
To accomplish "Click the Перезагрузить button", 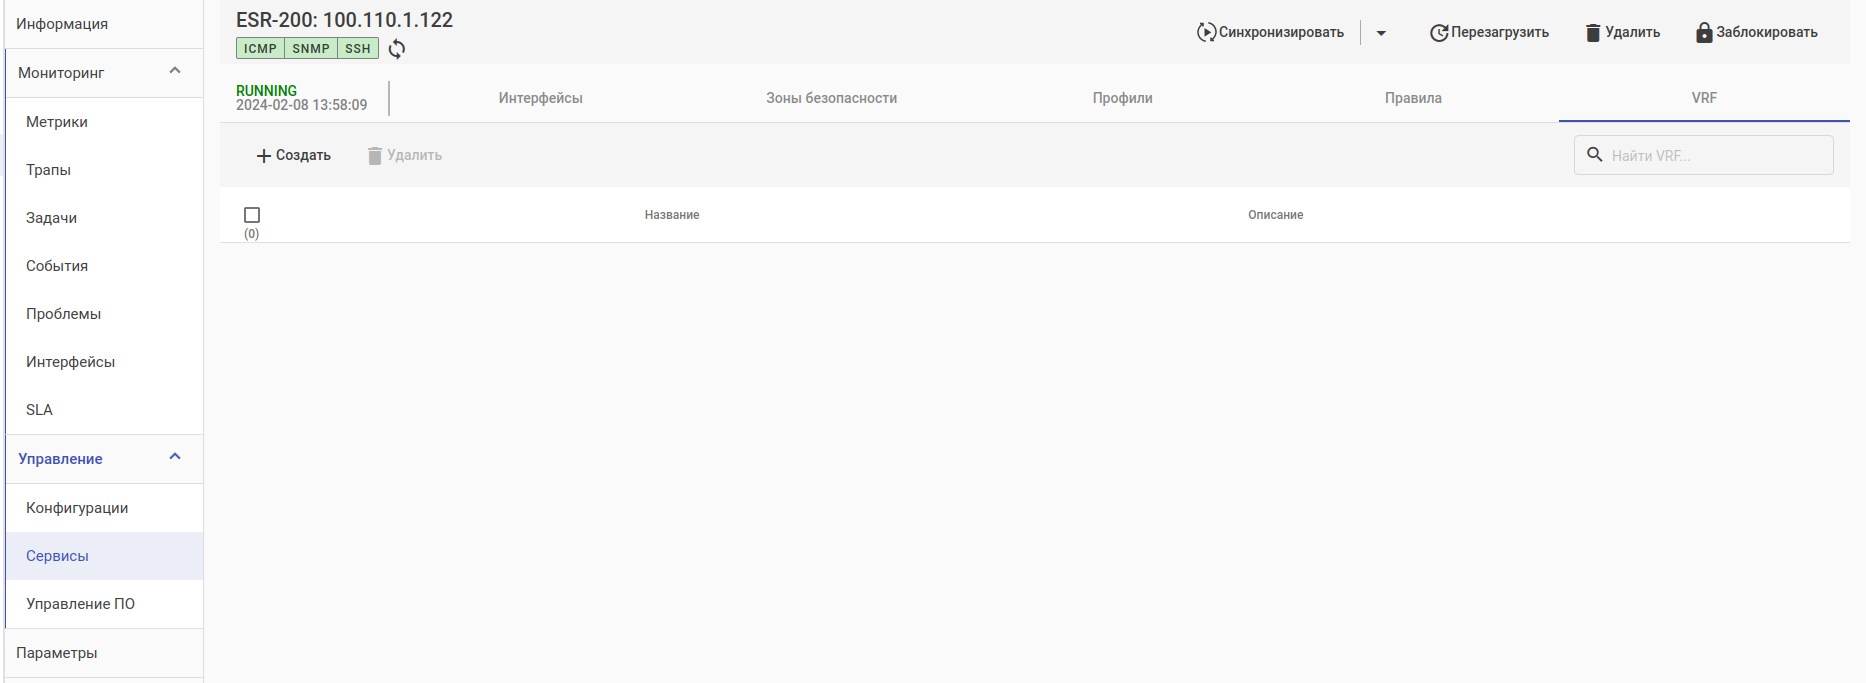I will [1489, 32].
